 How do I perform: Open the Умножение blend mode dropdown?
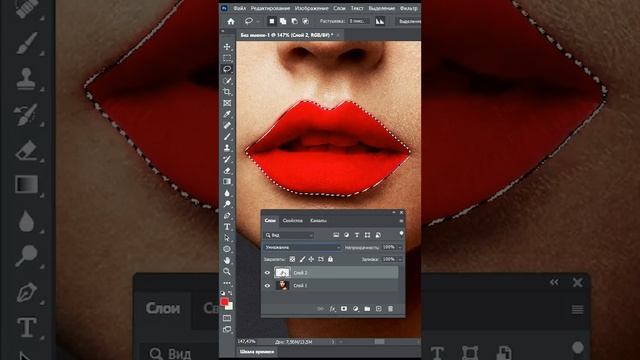(x=302, y=247)
